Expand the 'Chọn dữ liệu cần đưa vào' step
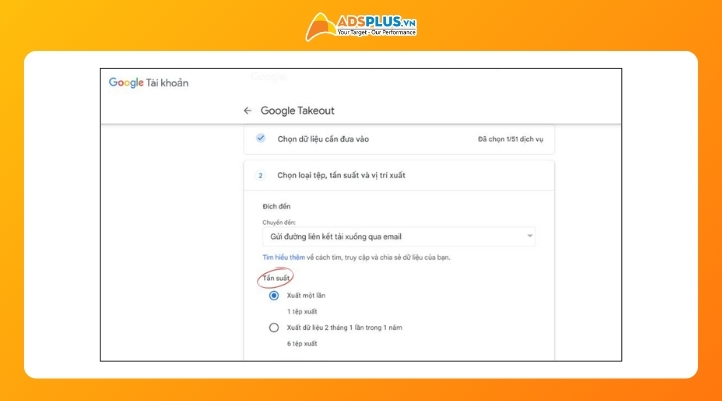Viewport: 722px width, 401px height. 399,139
